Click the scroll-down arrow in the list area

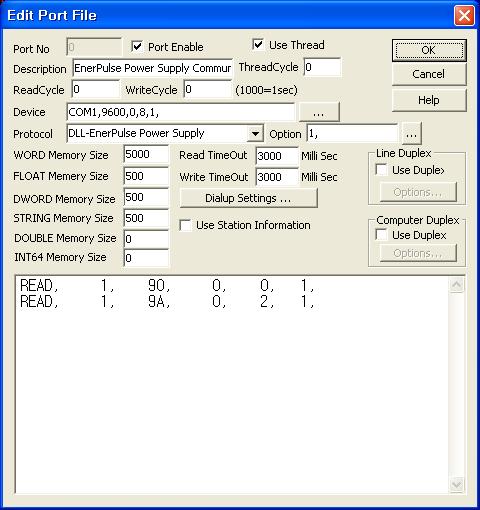click(456, 485)
